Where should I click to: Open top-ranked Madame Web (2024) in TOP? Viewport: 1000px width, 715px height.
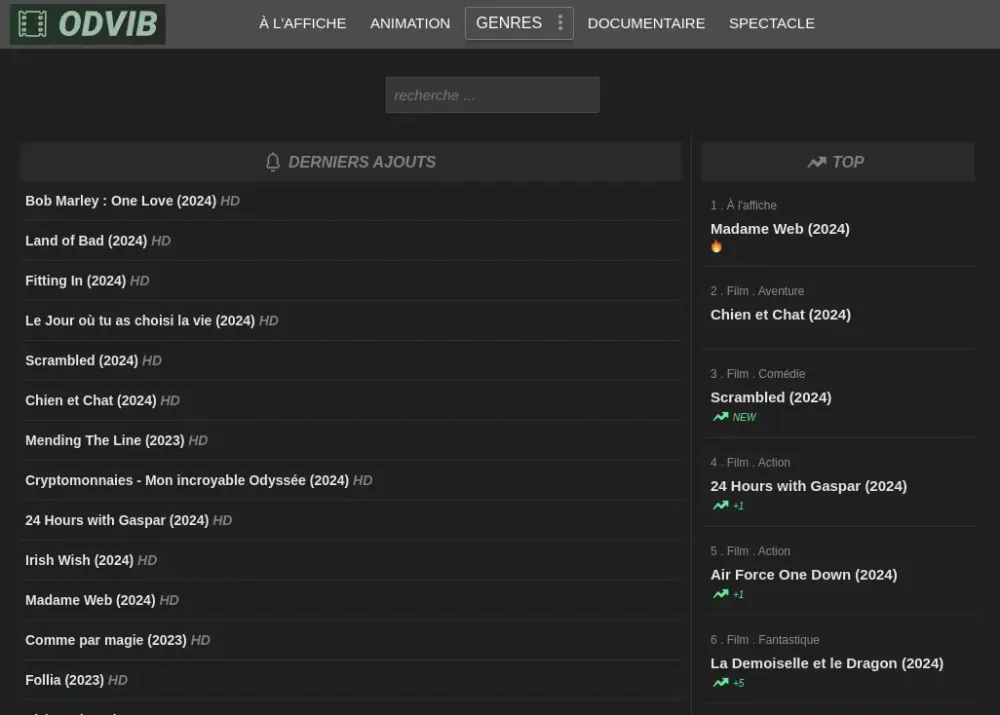(780, 229)
